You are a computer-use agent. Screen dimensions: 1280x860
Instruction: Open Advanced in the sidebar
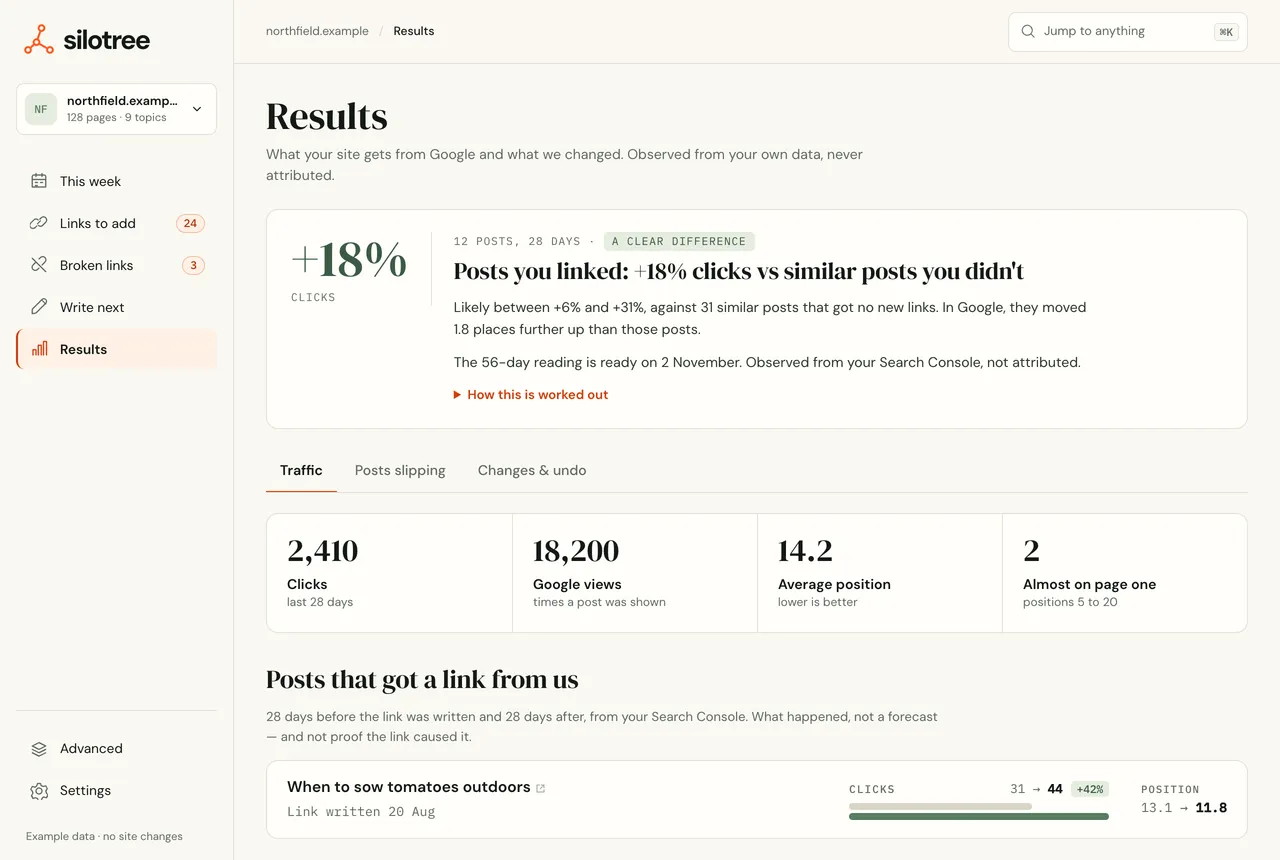(x=116, y=748)
